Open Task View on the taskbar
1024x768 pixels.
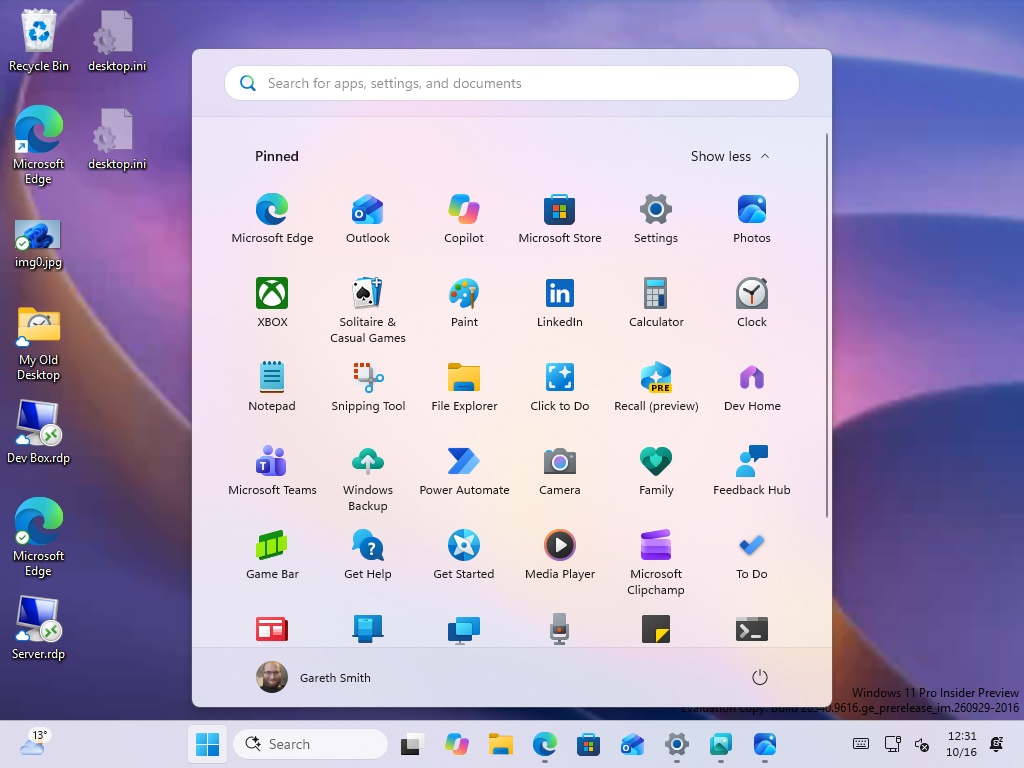click(x=413, y=744)
